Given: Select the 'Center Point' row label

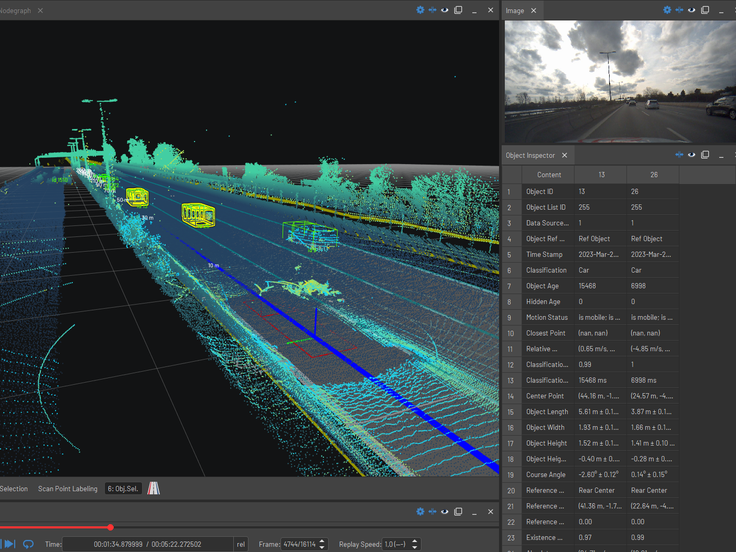Looking at the screenshot, I should (x=544, y=396).
